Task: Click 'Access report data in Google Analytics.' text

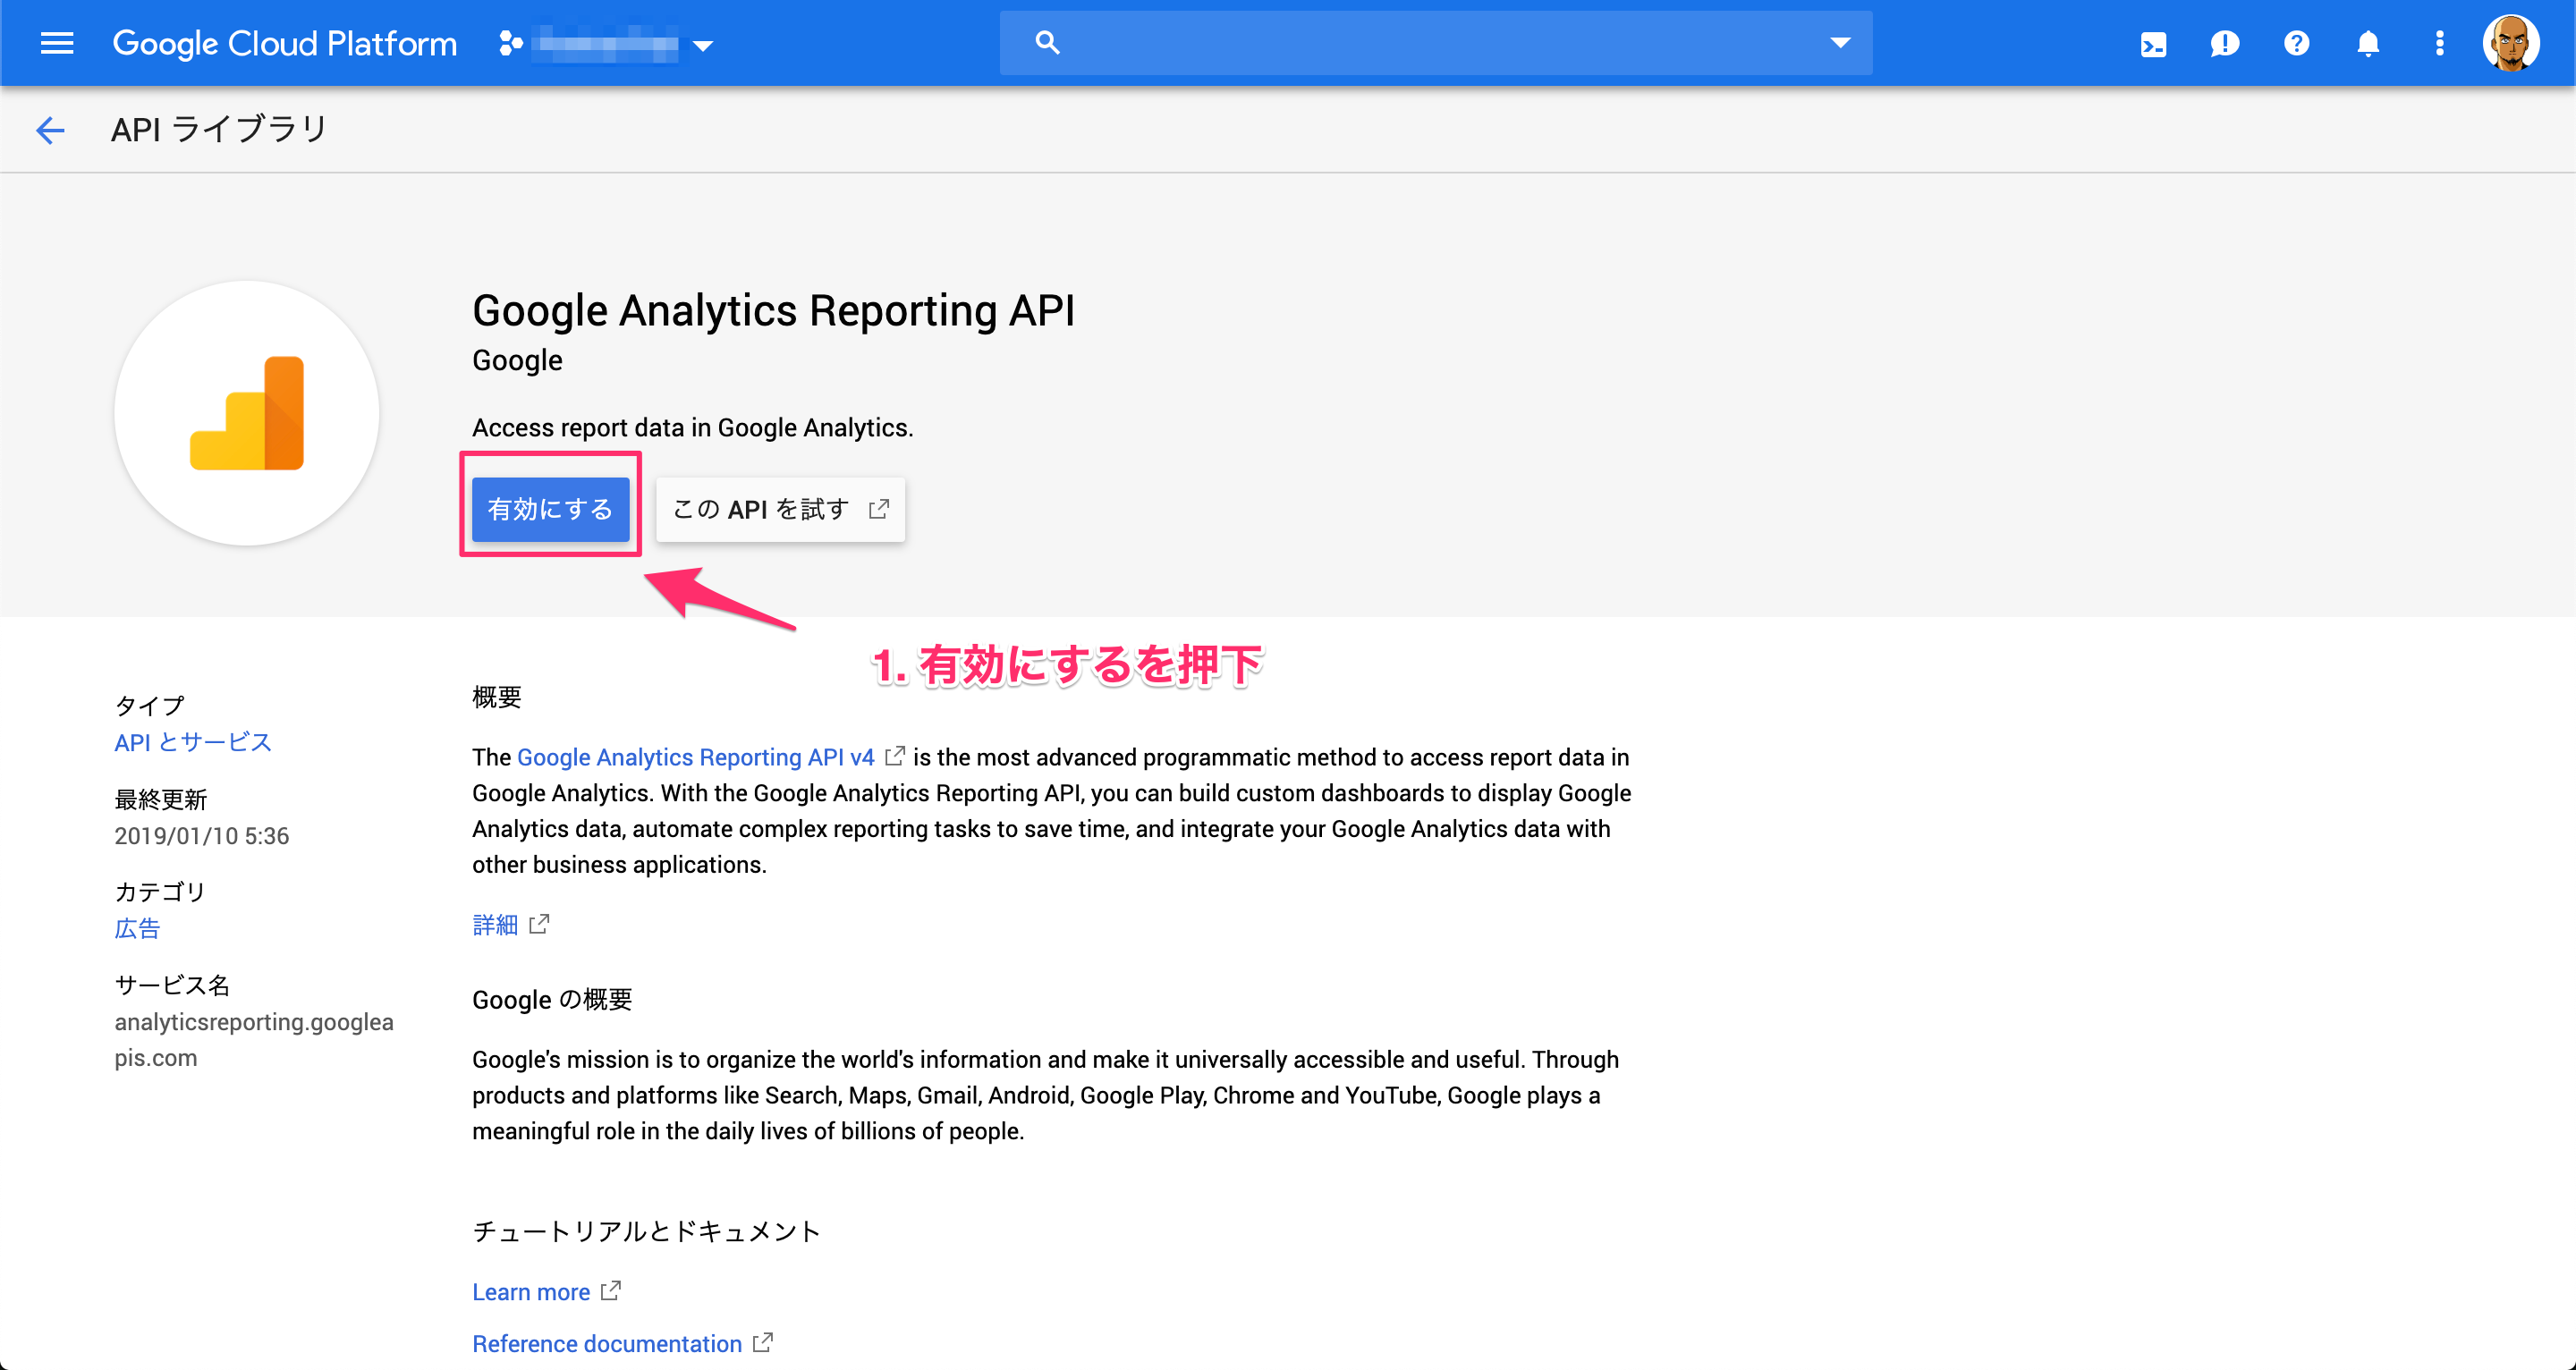Action: click(x=692, y=427)
